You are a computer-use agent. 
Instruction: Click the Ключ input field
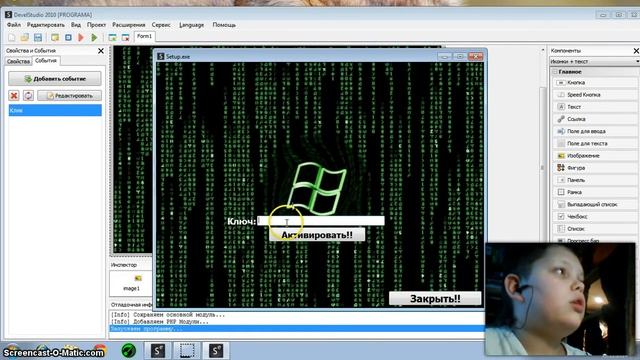click(x=321, y=221)
